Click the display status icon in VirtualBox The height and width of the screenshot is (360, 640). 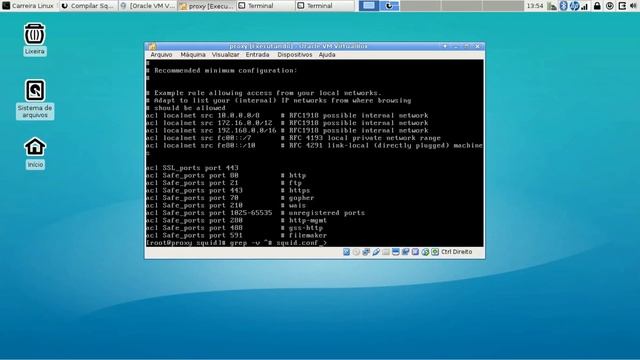[396, 252]
